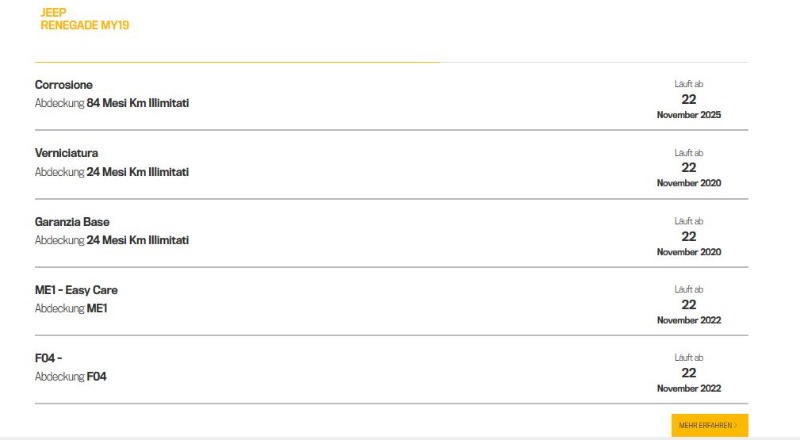Click the coverage text under Verniciatura

click(112, 172)
